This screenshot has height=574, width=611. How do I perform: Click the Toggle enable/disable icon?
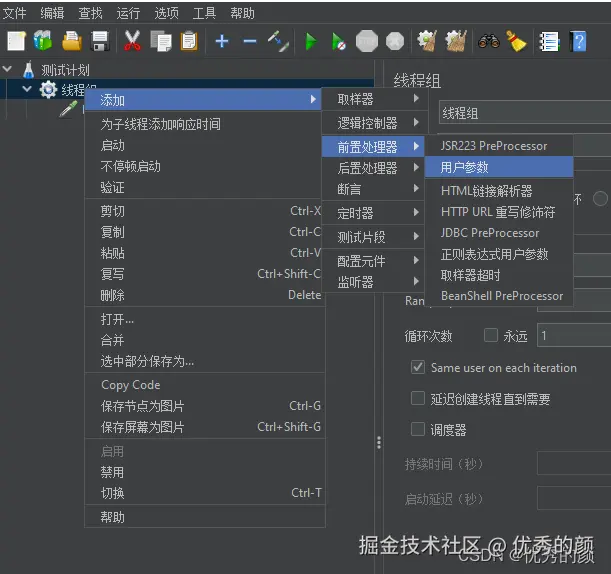tap(278, 41)
